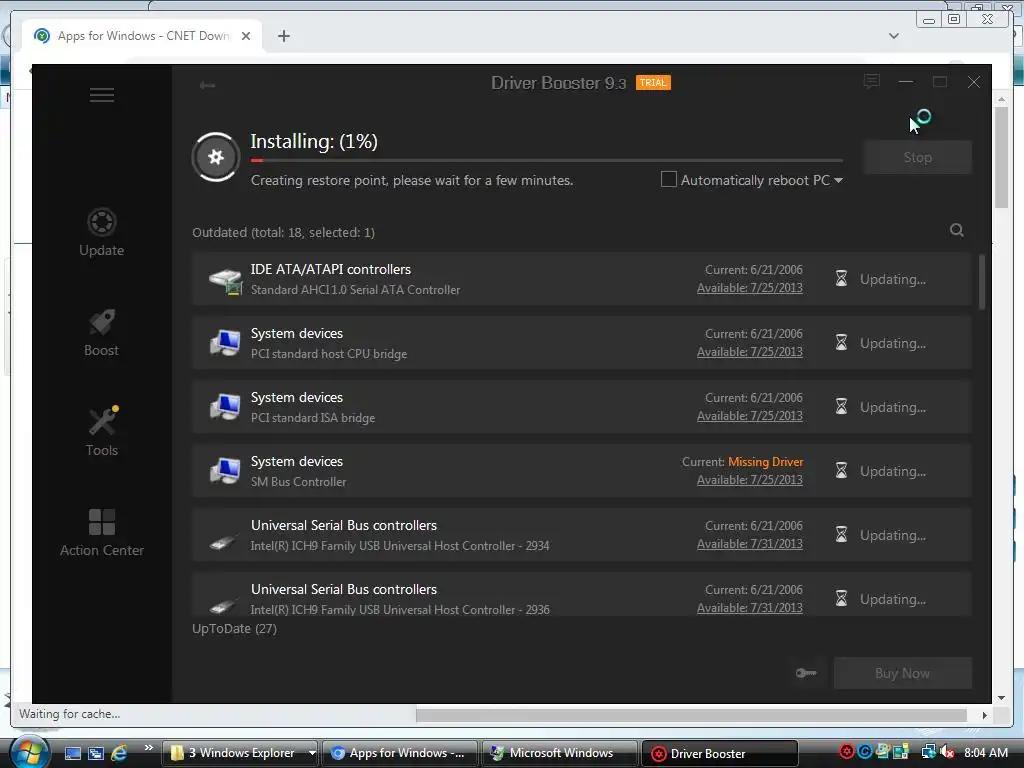1024x768 pixels.
Task: Expand the Windows Explorer taskbar group arrow
Action: (x=312, y=753)
